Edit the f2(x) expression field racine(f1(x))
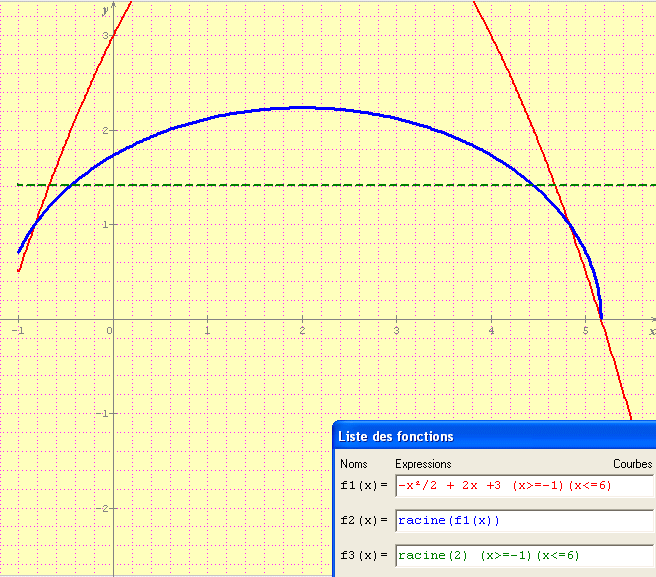This screenshot has height=577, width=656. [x=525, y=521]
